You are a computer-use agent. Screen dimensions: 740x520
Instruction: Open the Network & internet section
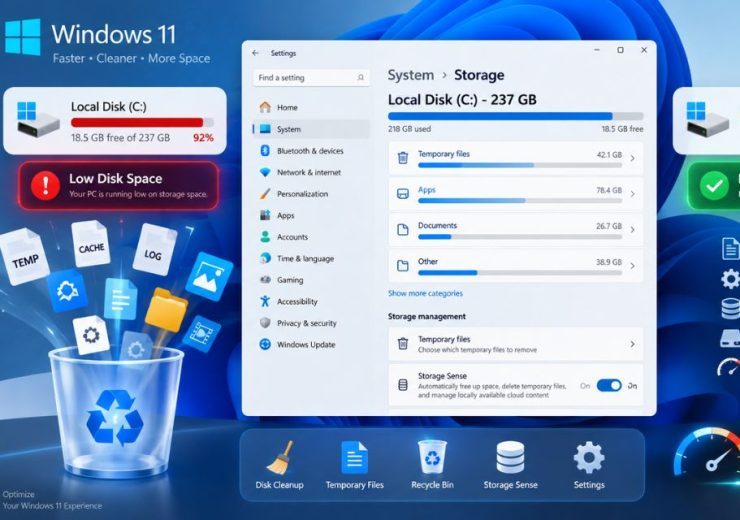coord(311,172)
